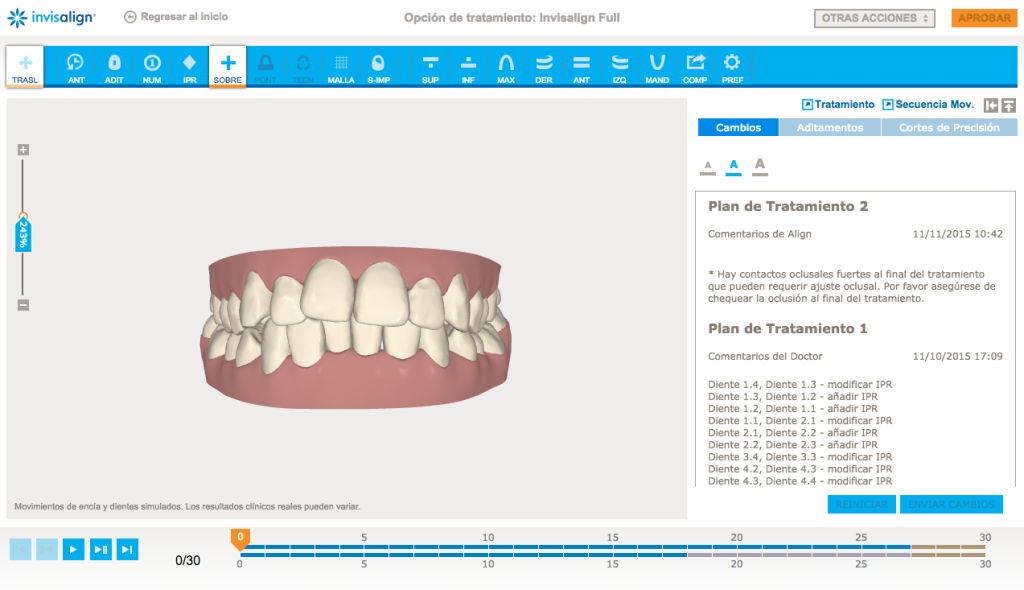Screen dimensions: 1024x590
Task: Go back via Regresar al inicio
Action: pos(176,17)
